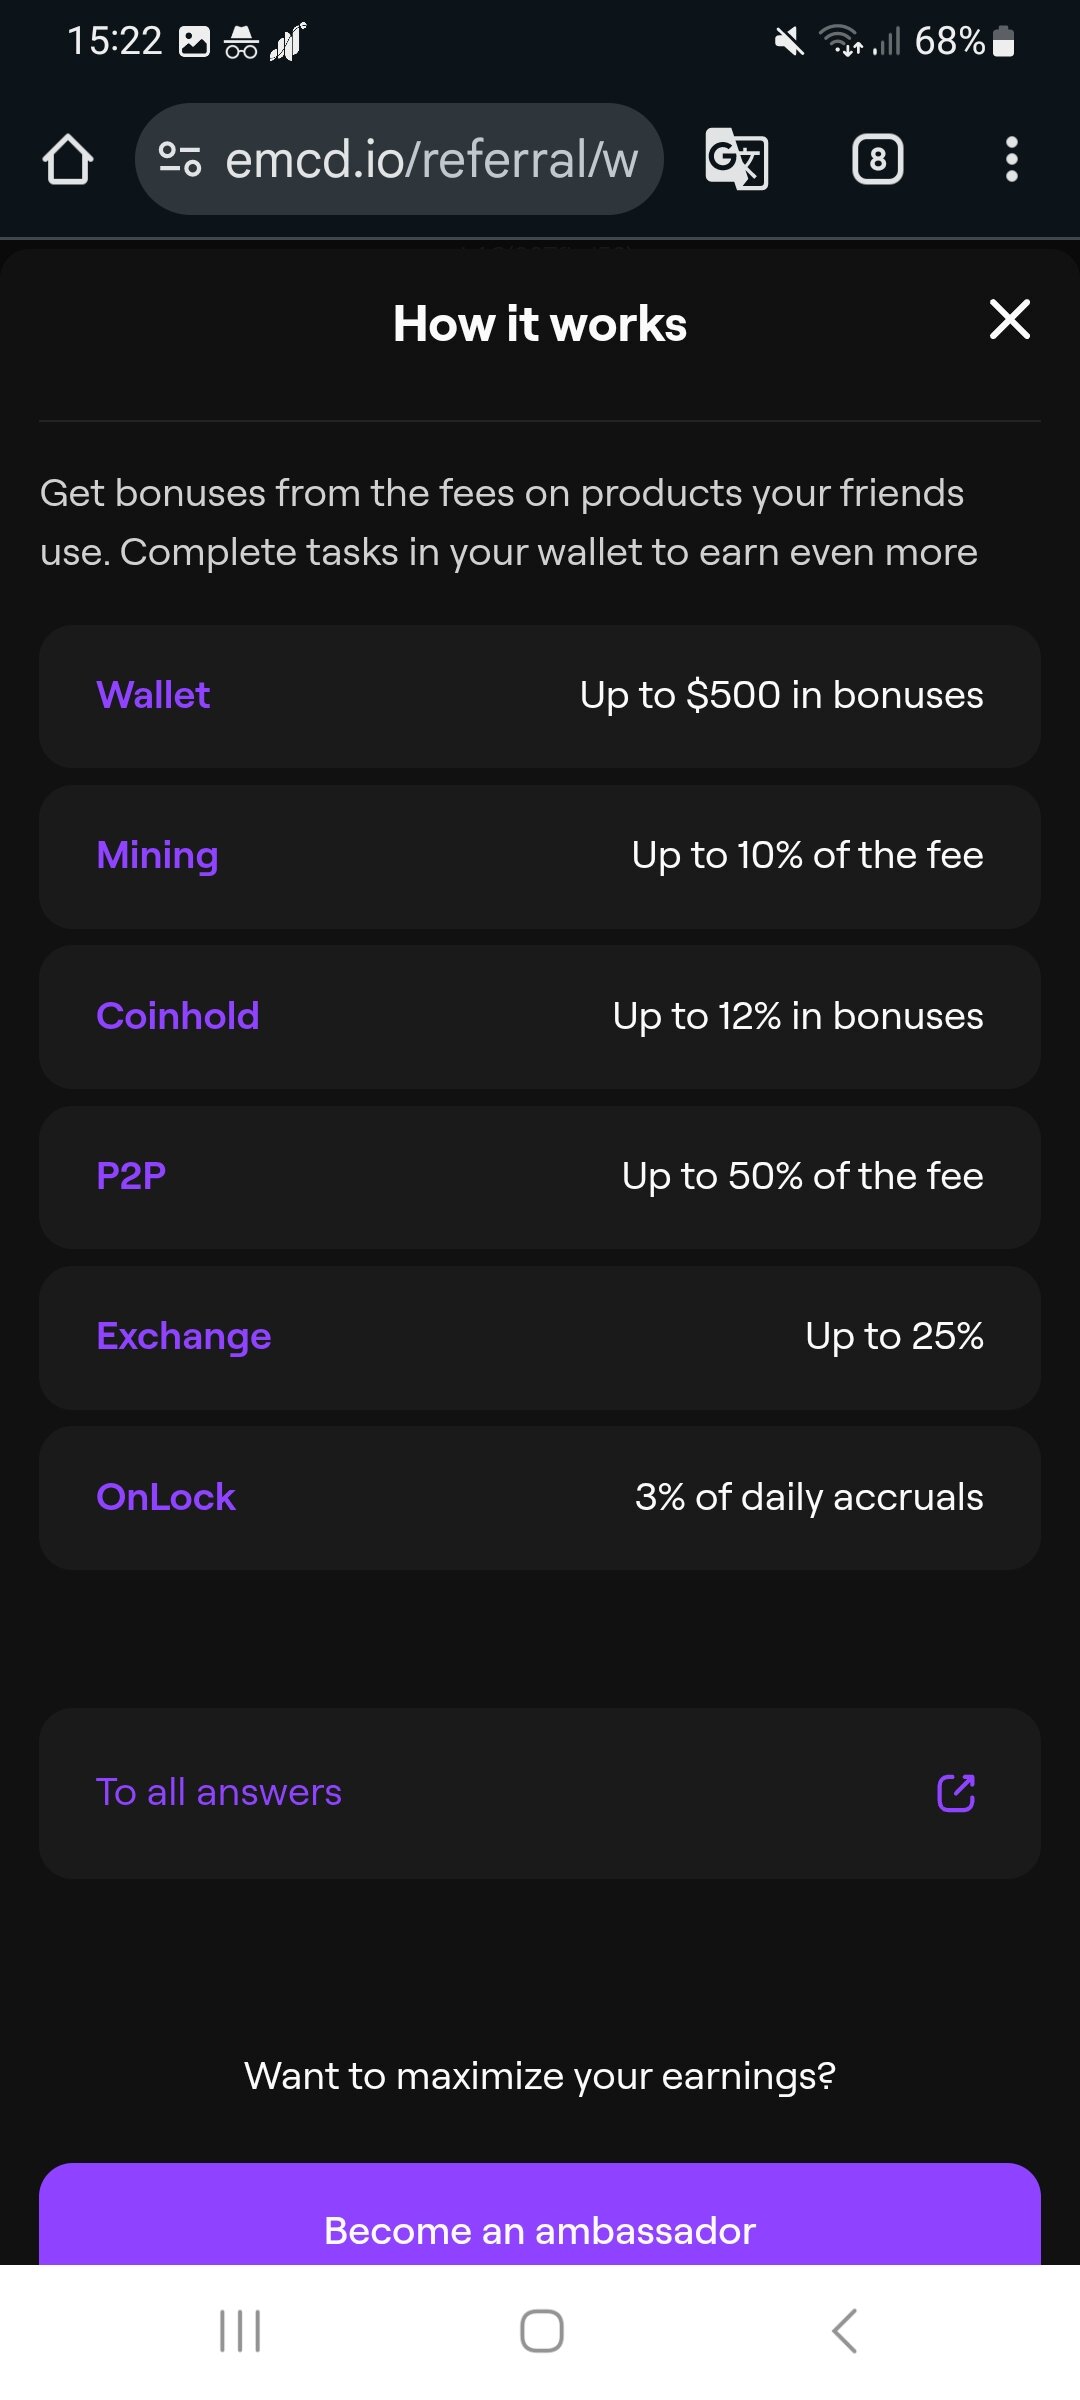Screen dimensions: 1080x2400
Task: Open site info icon in address bar
Action: coord(180,160)
